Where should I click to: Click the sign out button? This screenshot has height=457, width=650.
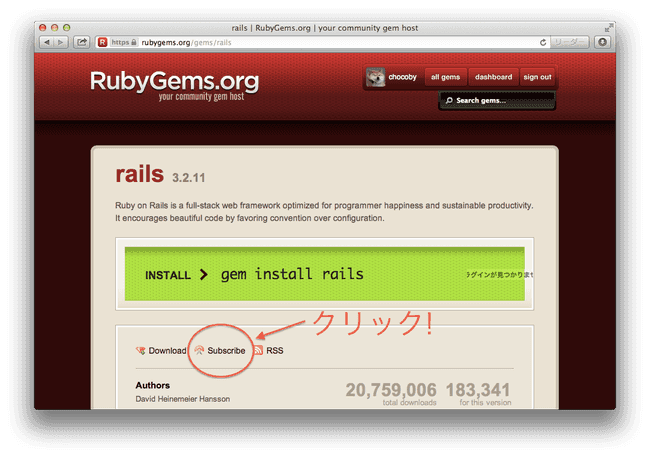(537, 77)
